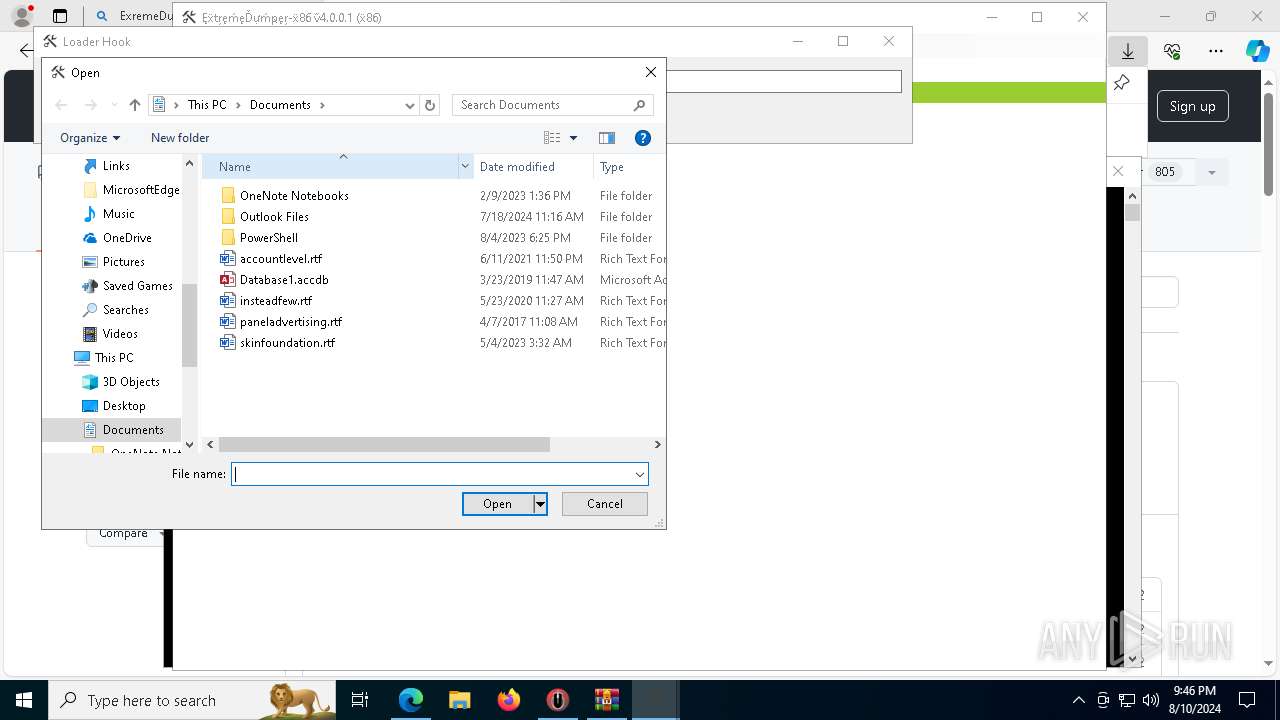Open recent locations dropdown arrow
The width and height of the screenshot is (1280, 720).
(x=114, y=105)
